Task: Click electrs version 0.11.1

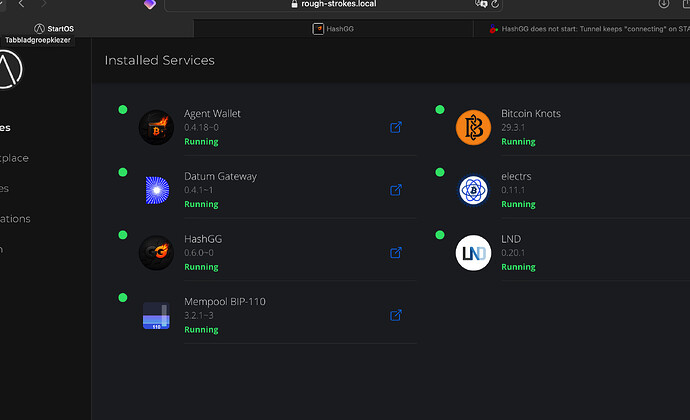Action: pyautogui.click(x=513, y=190)
